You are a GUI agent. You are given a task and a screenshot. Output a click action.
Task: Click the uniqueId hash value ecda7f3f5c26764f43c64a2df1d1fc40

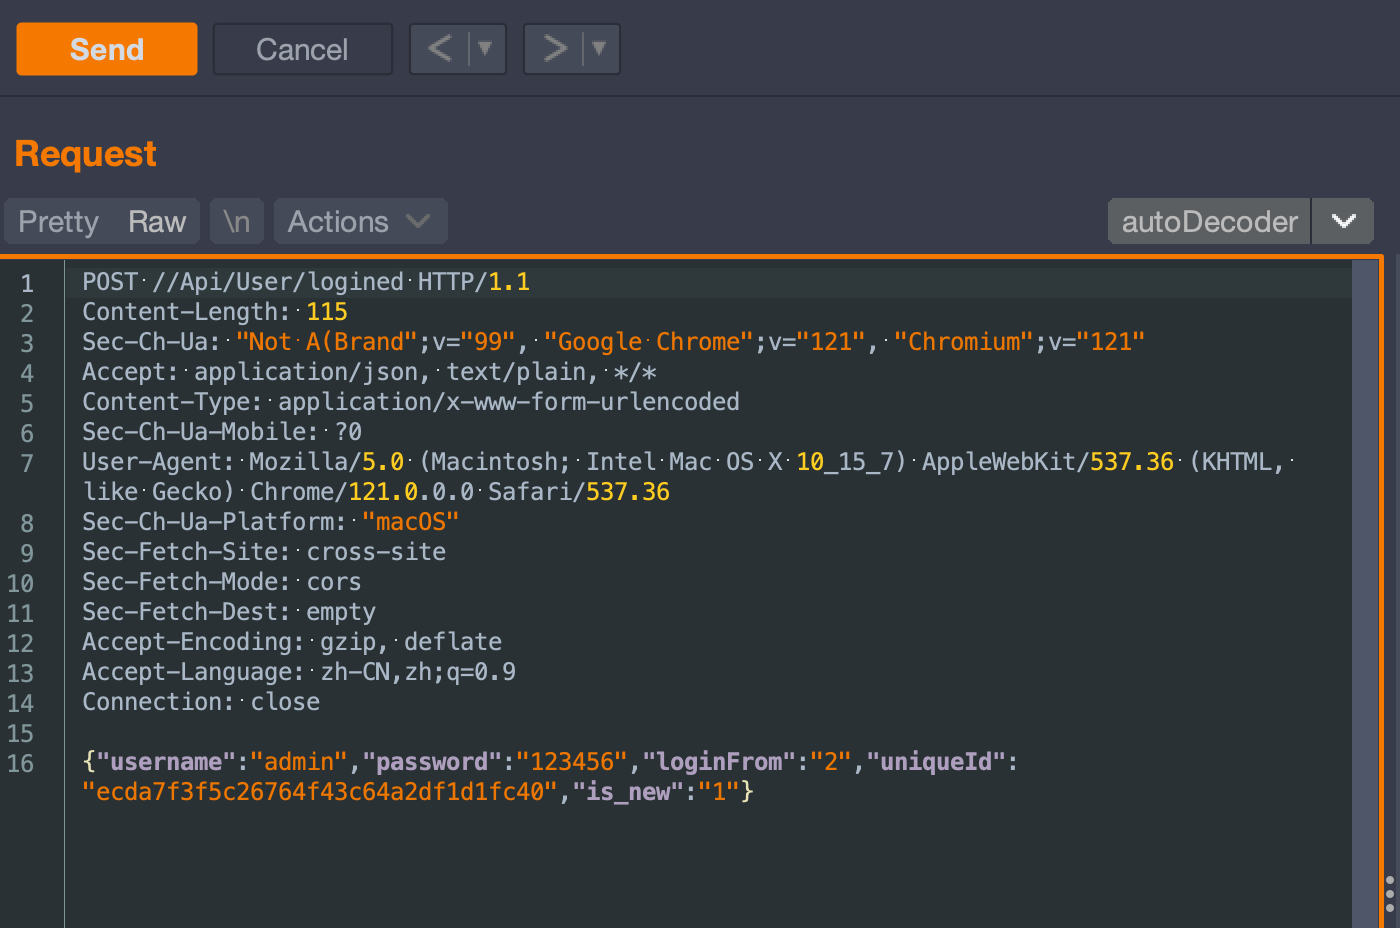coord(320,792)
